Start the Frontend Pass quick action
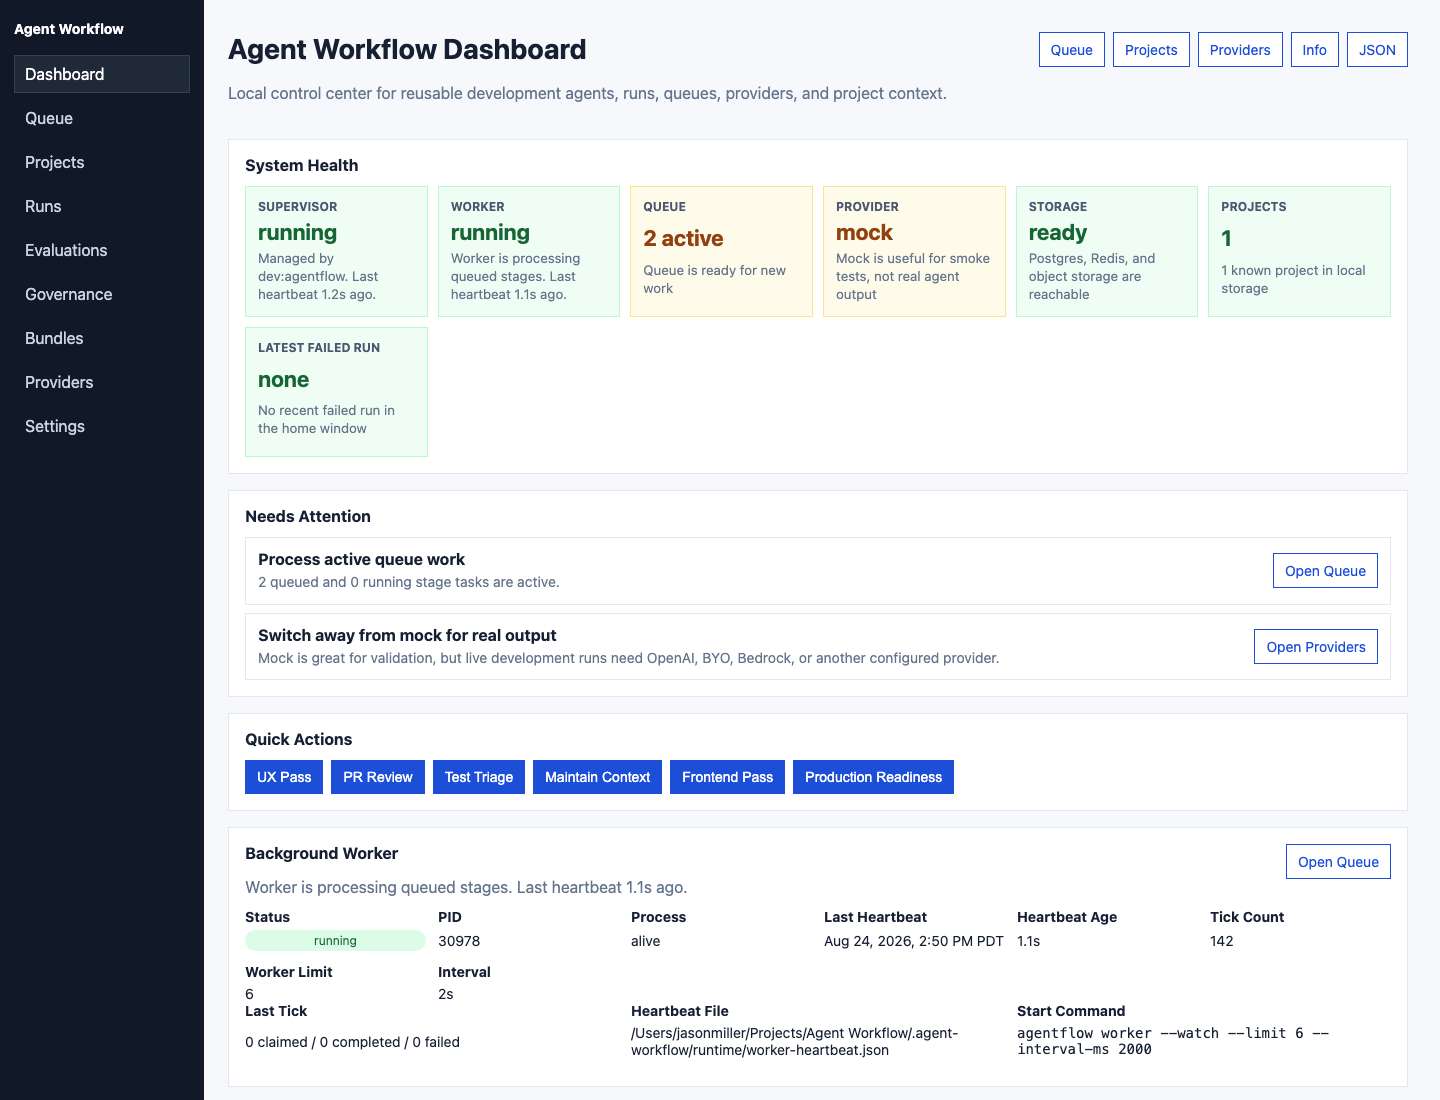The height and width of the screenshot is (1100, 1440). [728, 777]
